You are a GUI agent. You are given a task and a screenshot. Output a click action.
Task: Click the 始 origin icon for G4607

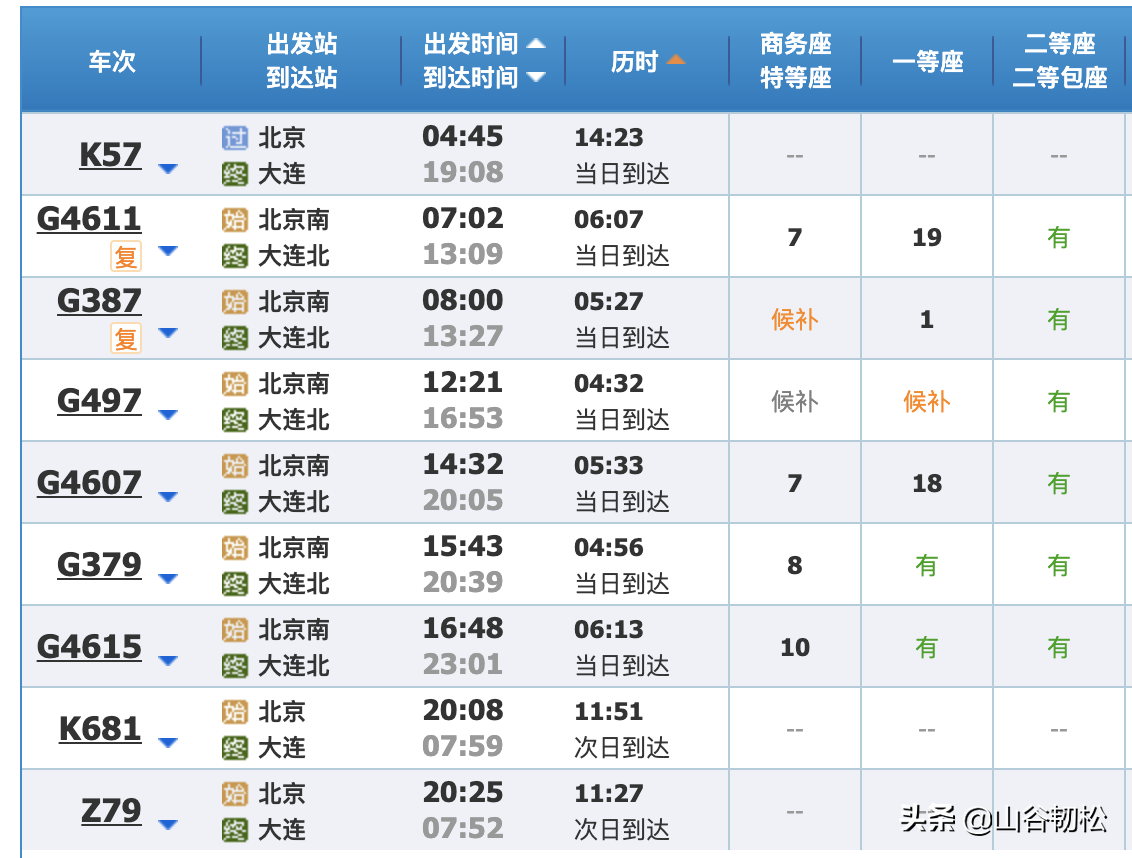235,465
